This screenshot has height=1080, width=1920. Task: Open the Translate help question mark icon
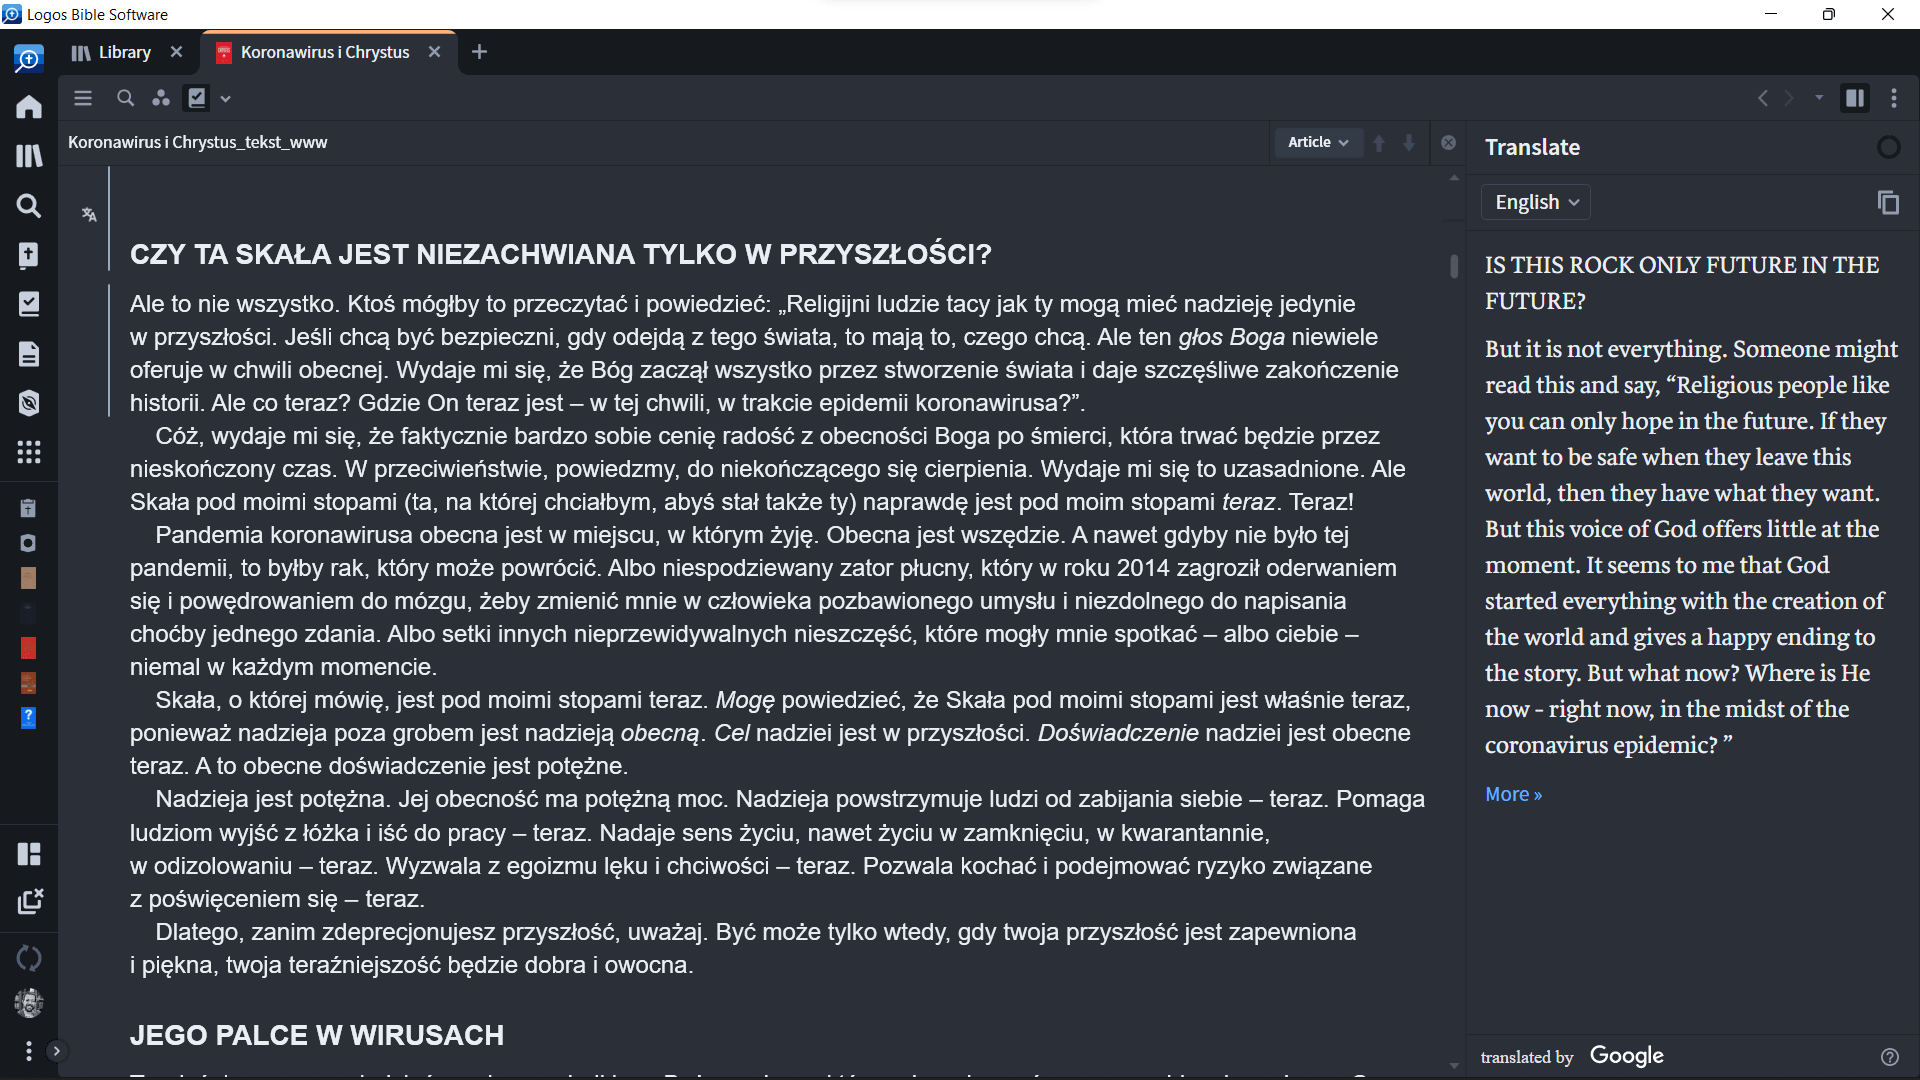pyautogui.click(x=1889, y=1057)
